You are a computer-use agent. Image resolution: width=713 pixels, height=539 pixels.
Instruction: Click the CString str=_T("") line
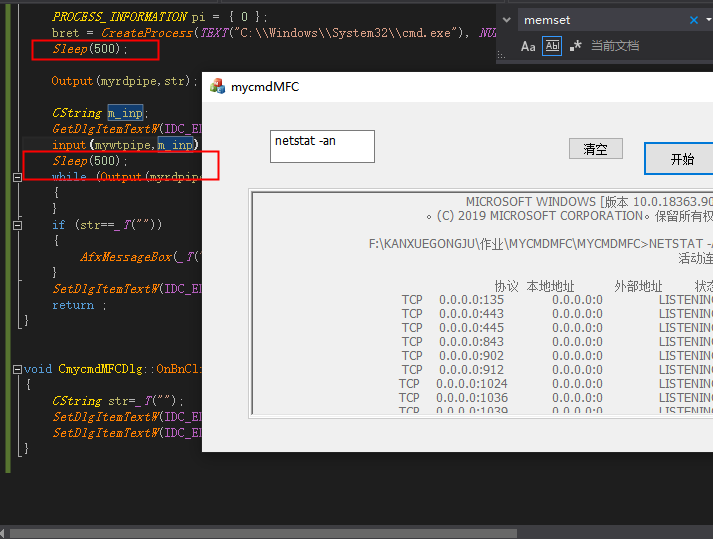point(118,401)
